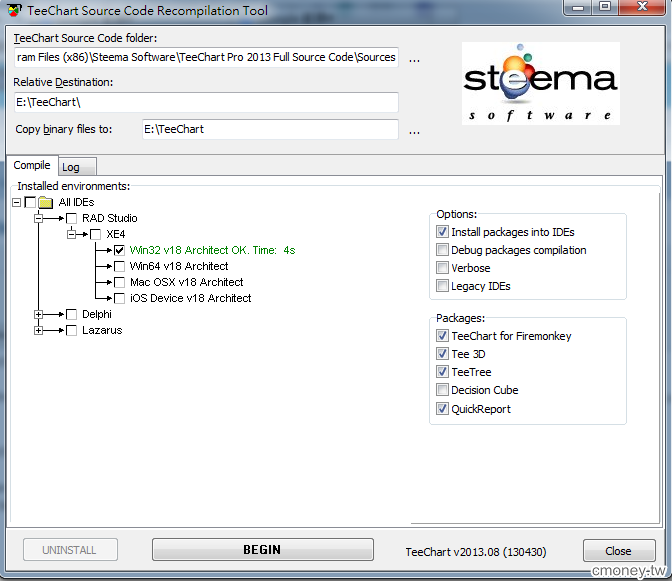The image size is (672, 581).
Task: Click the 'TeeChart v2013.08 (130430)' version text
Action: (476, 552)
